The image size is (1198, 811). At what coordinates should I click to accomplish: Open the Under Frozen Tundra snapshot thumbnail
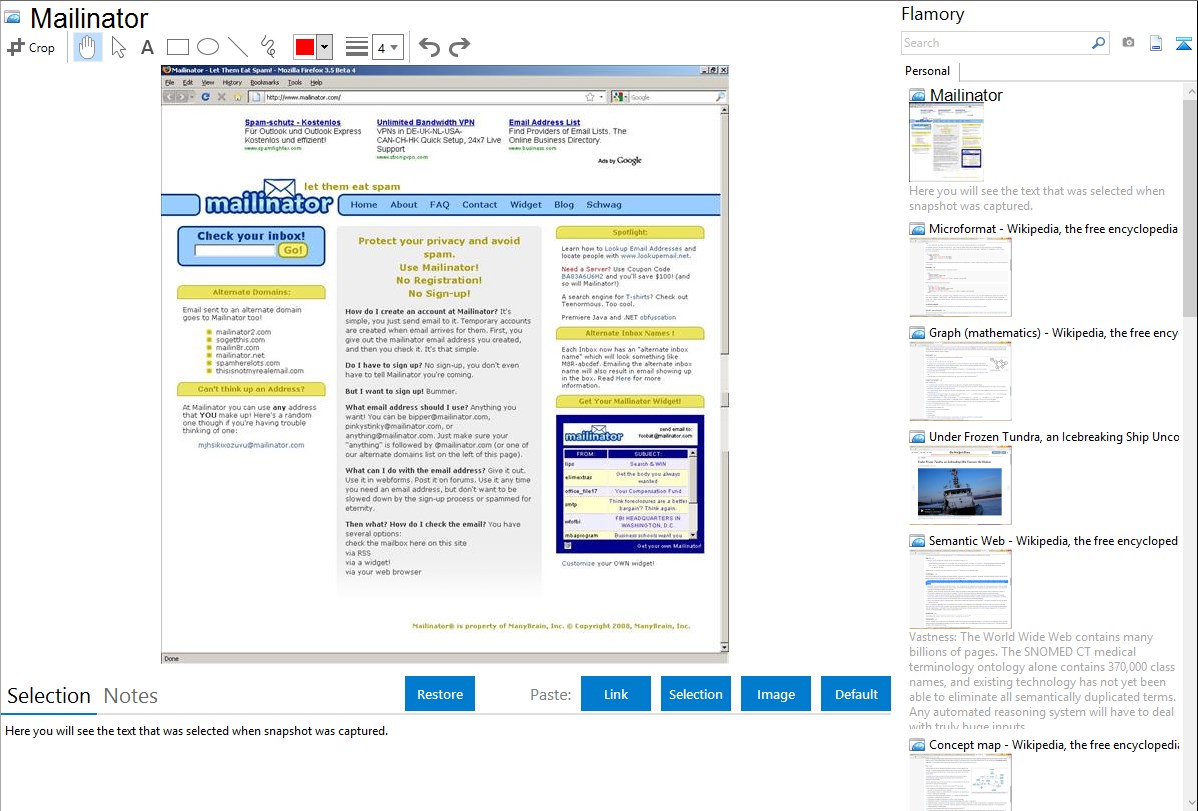click(x=960, y=485)
